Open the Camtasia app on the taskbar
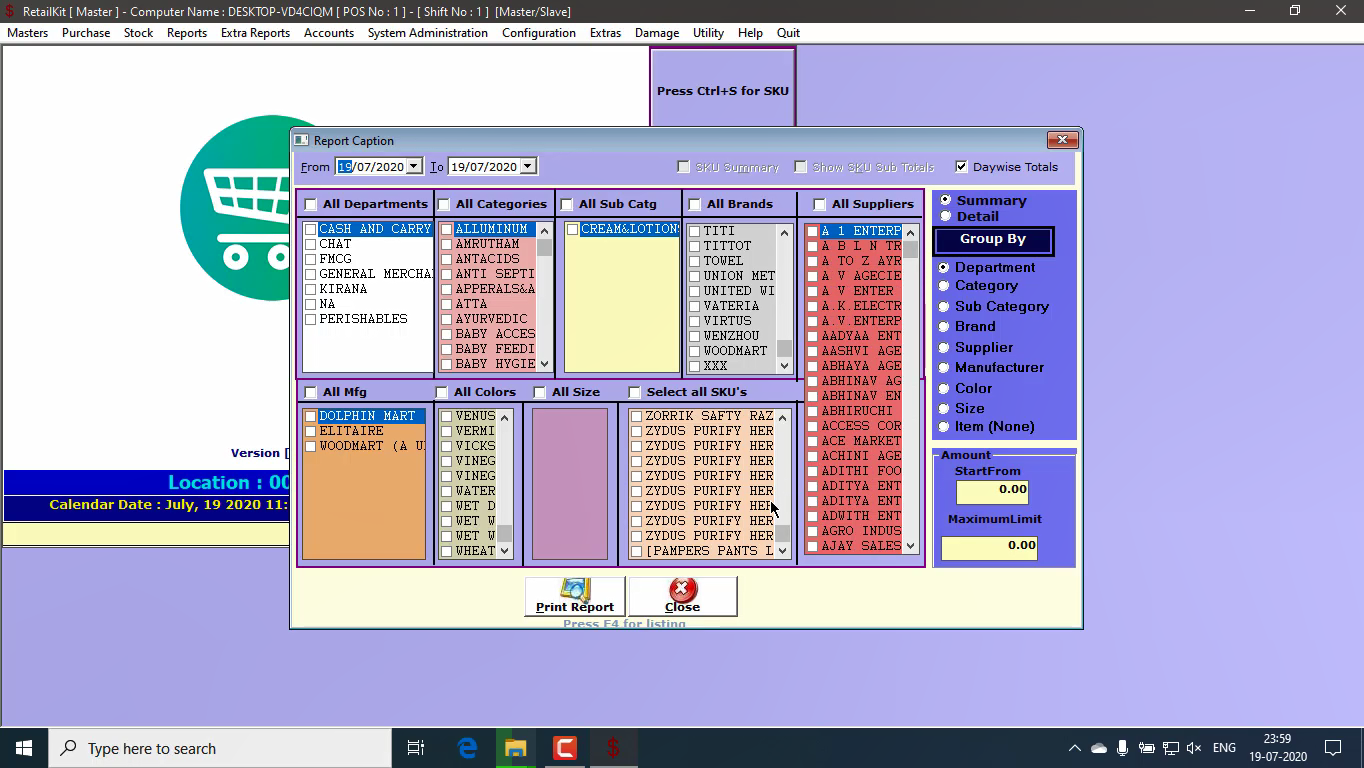 tap(565, 748)
